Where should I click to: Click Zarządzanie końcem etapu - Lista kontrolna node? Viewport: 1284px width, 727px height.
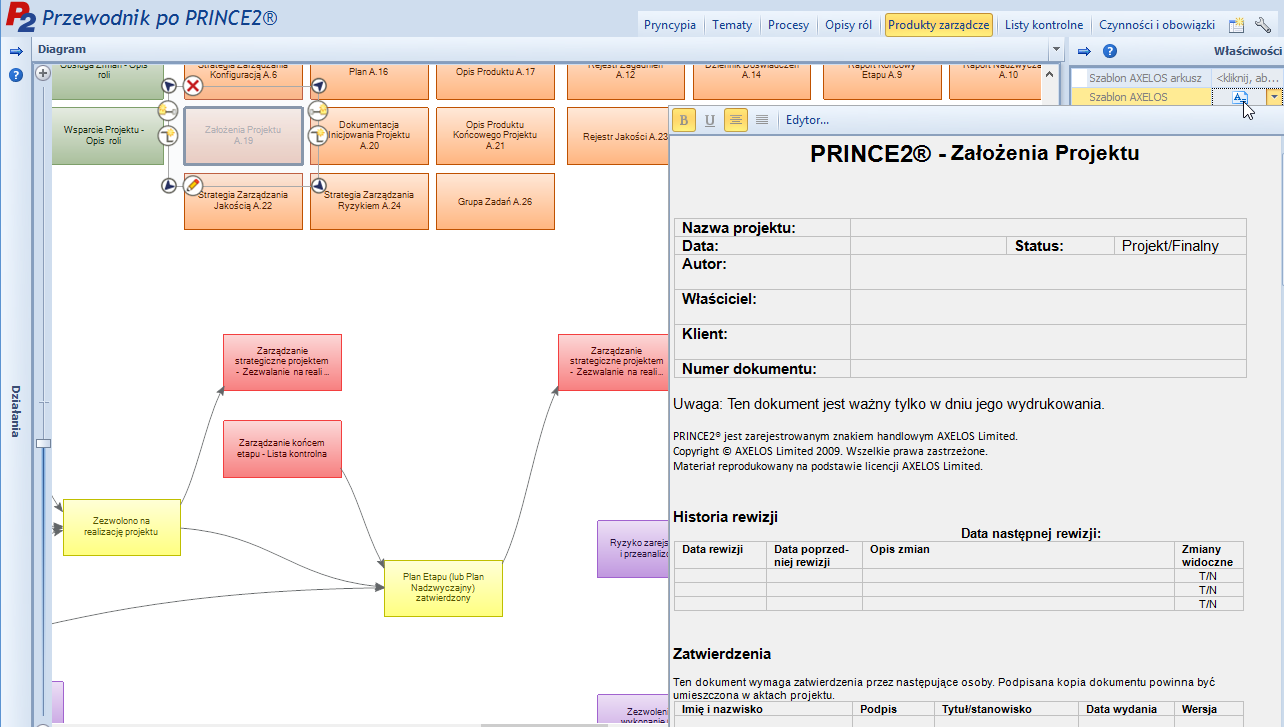pyautogui.click(x=282, y=448)
